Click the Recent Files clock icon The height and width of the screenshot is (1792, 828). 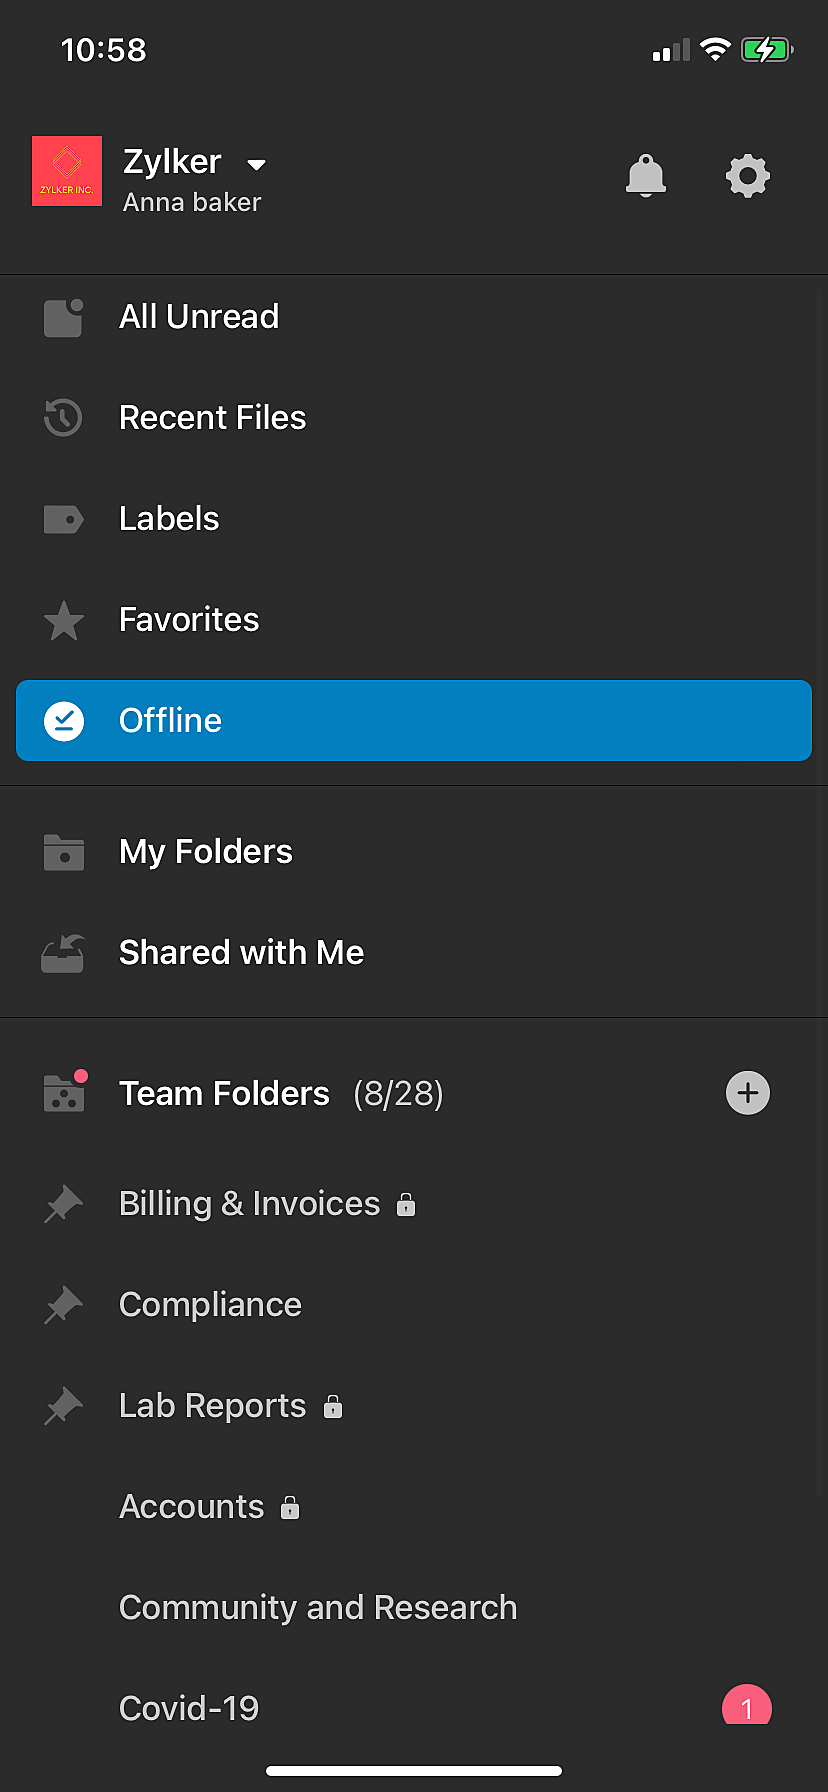[x=63, y=418]
